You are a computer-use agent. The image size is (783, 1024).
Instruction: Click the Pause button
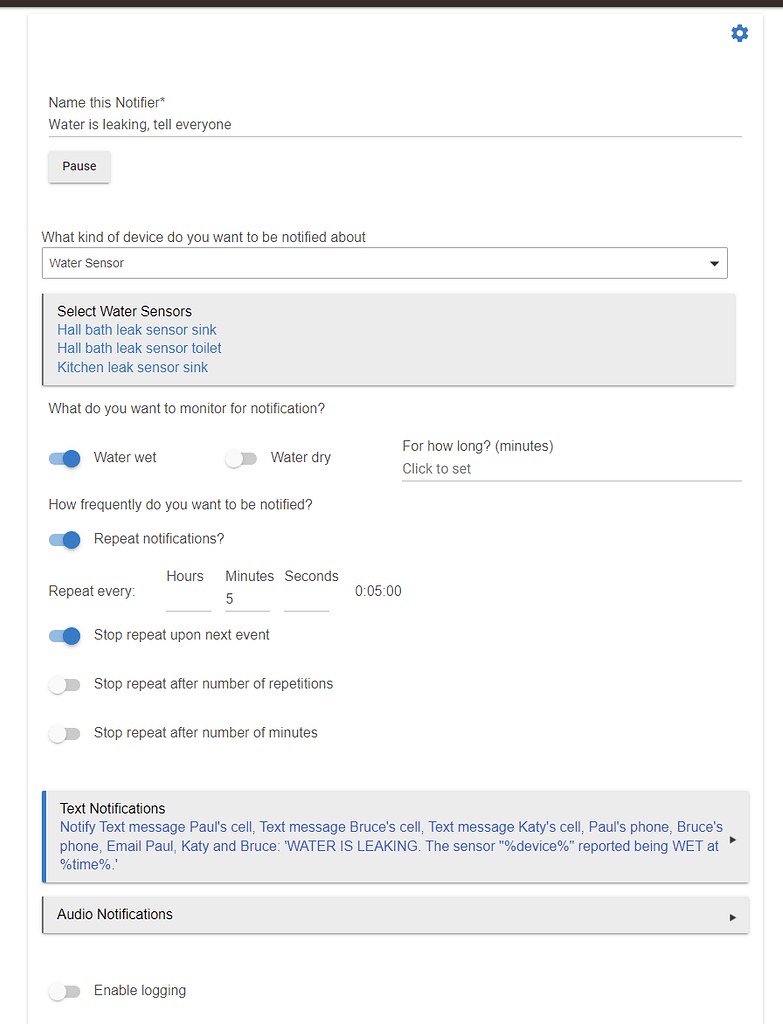coord(79,167)
